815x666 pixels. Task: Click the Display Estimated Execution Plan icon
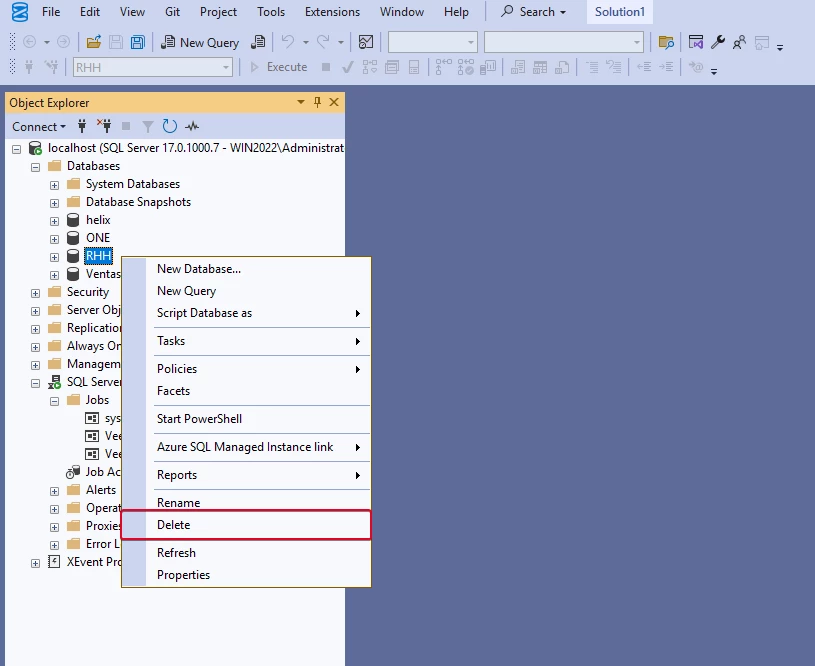click(x=370, y=67)
